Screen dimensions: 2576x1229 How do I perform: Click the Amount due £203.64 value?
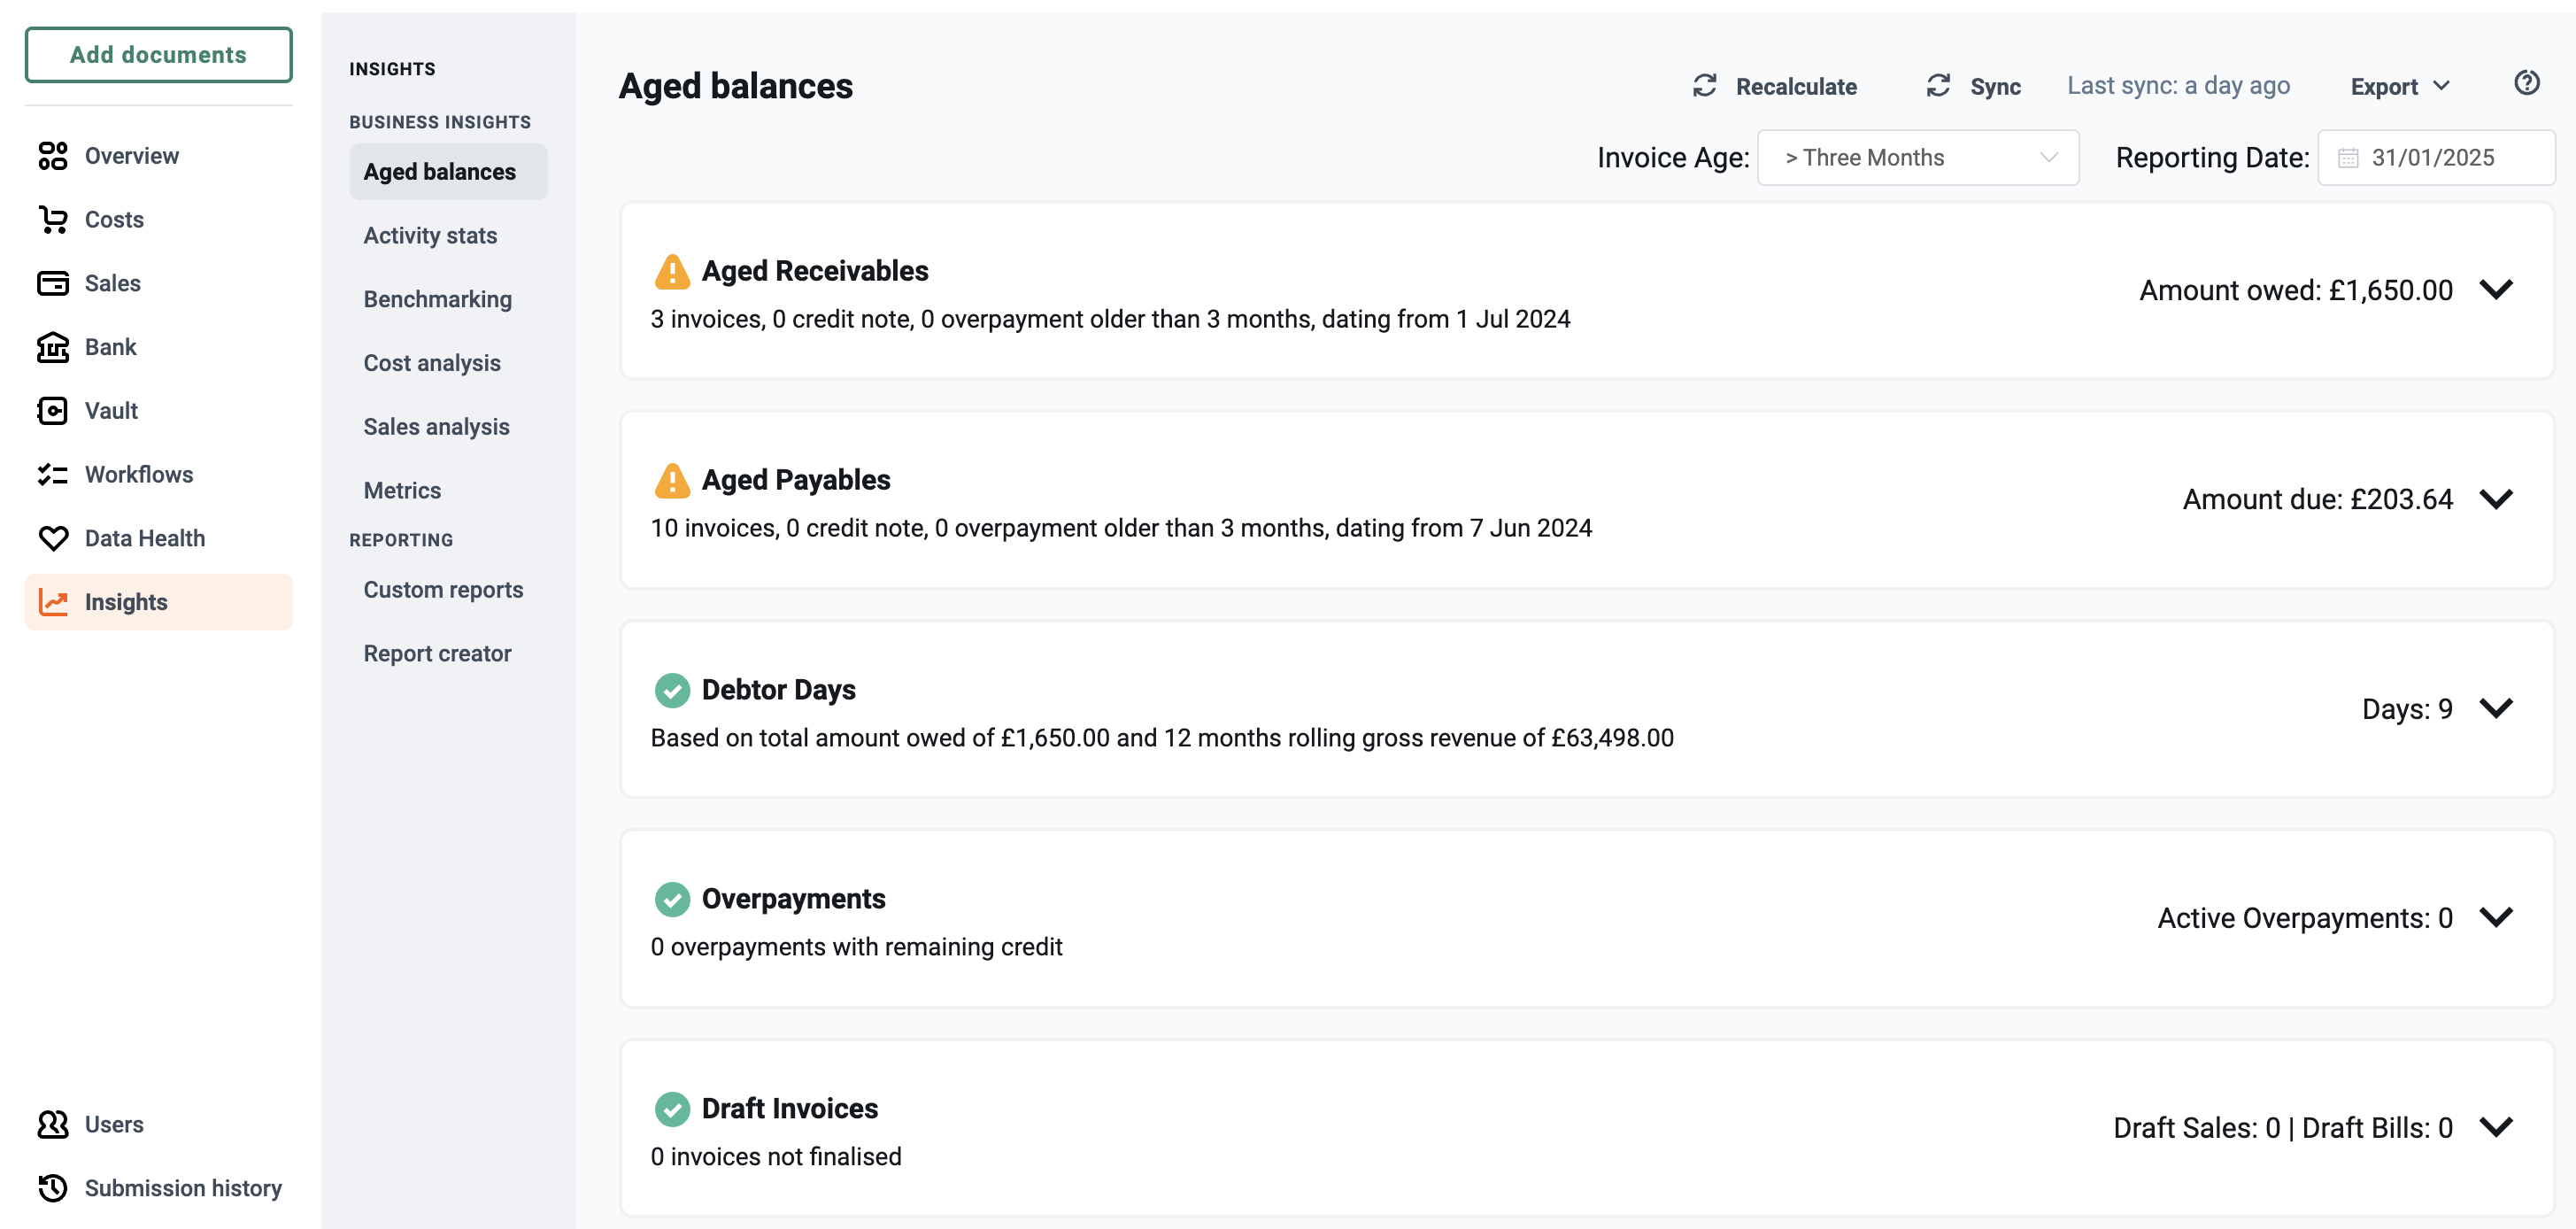point(2317,500)
